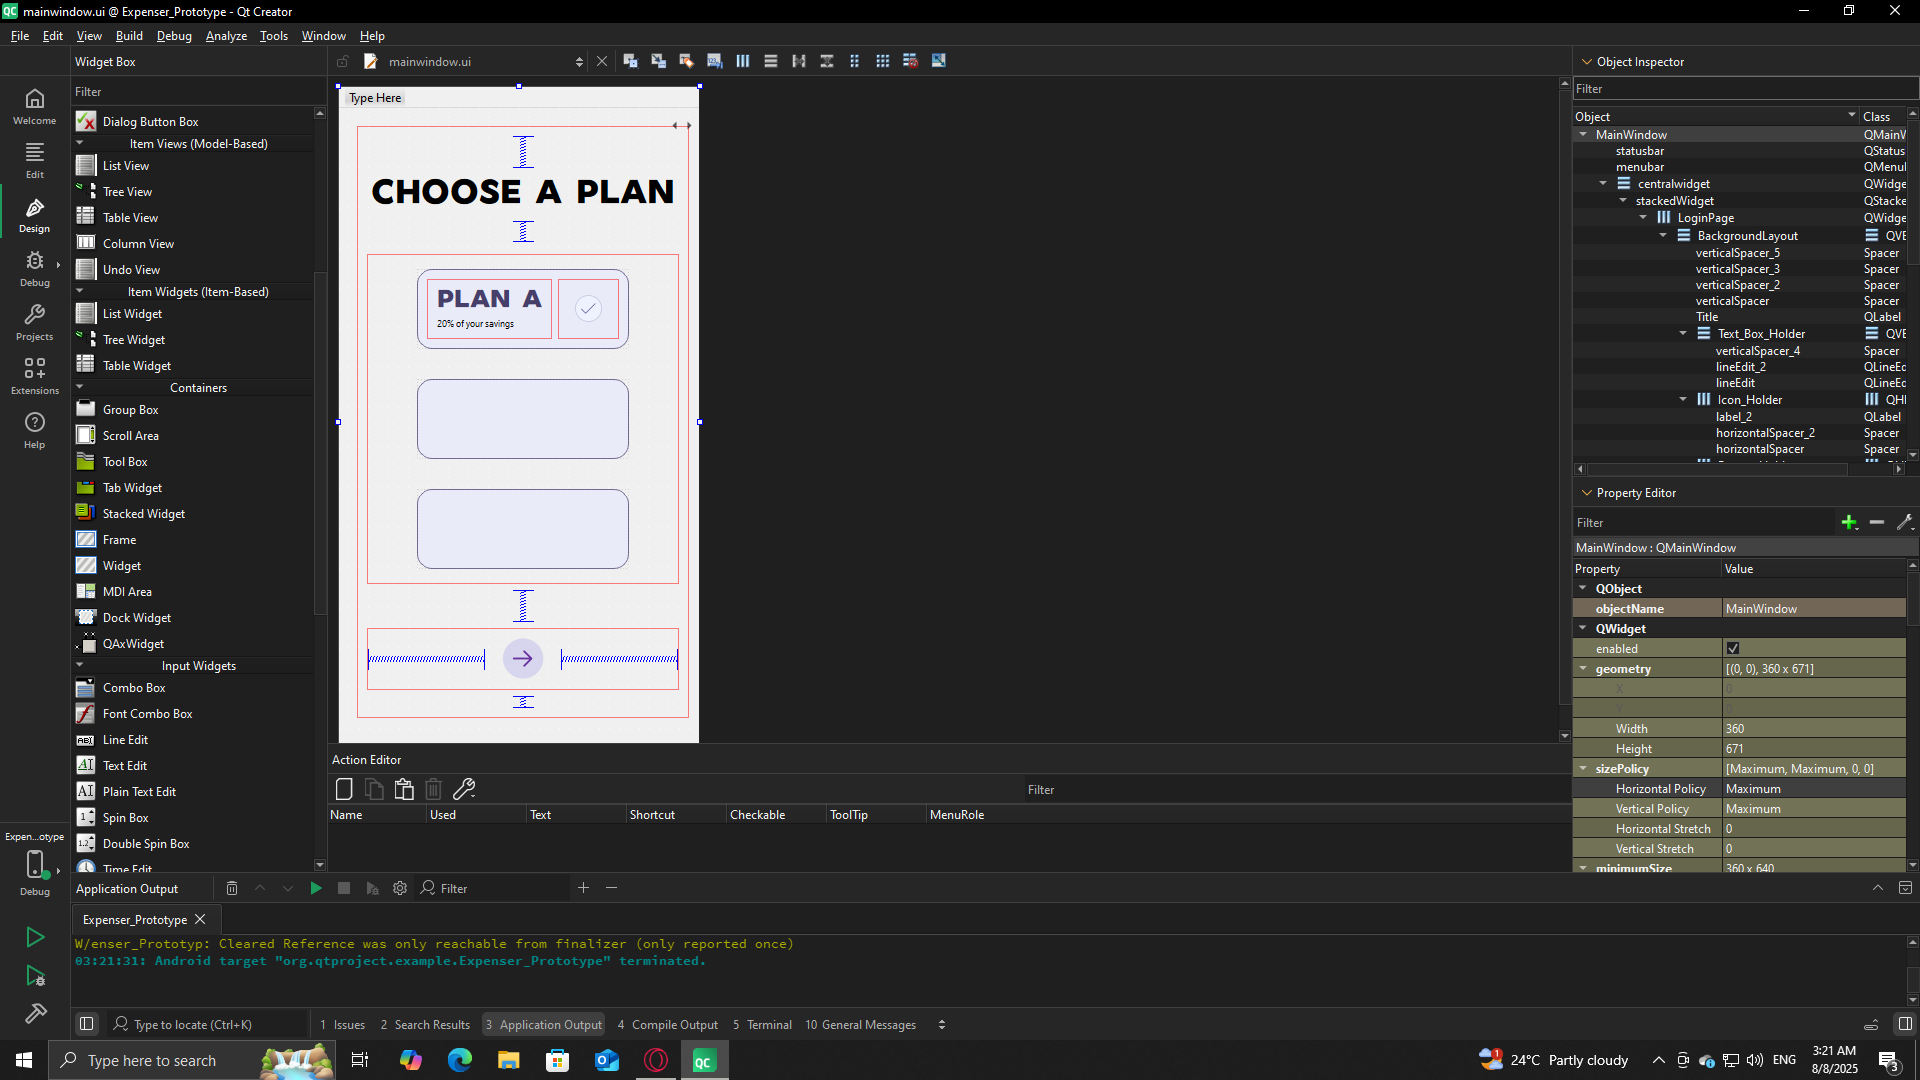The image size is (1920, 1080).
Task: Open the Projects mode
Action: tap(34, 324)
